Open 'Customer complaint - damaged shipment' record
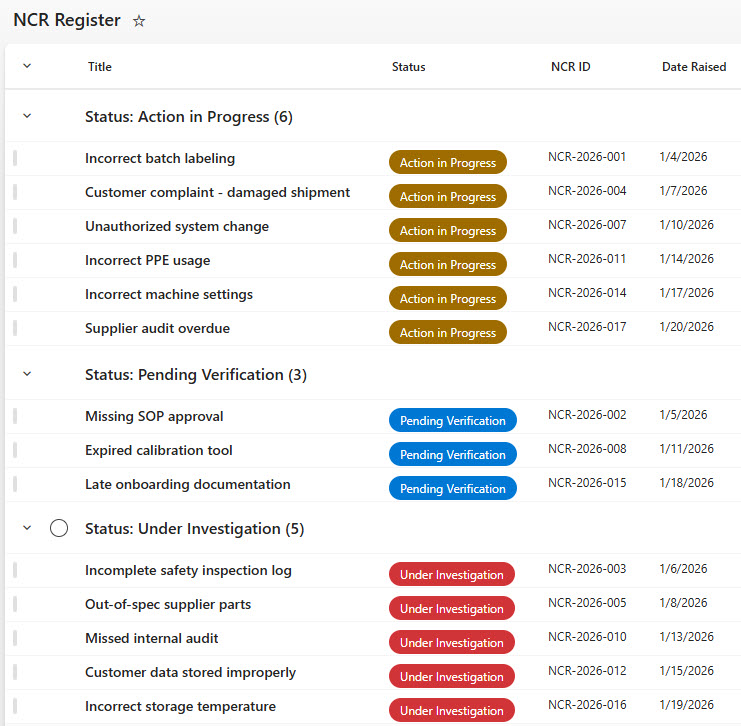This screenshot has width=741, height=726. pyautogui.click(x=217, y=192)
